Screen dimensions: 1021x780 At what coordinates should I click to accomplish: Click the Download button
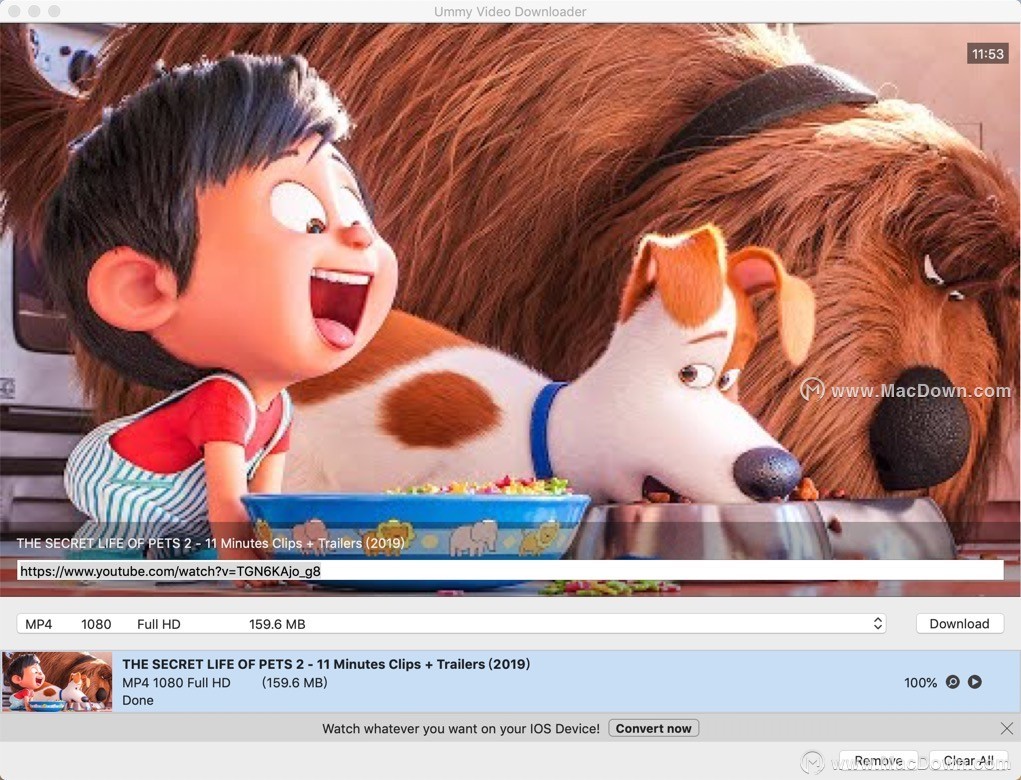[x=959, y=624]
